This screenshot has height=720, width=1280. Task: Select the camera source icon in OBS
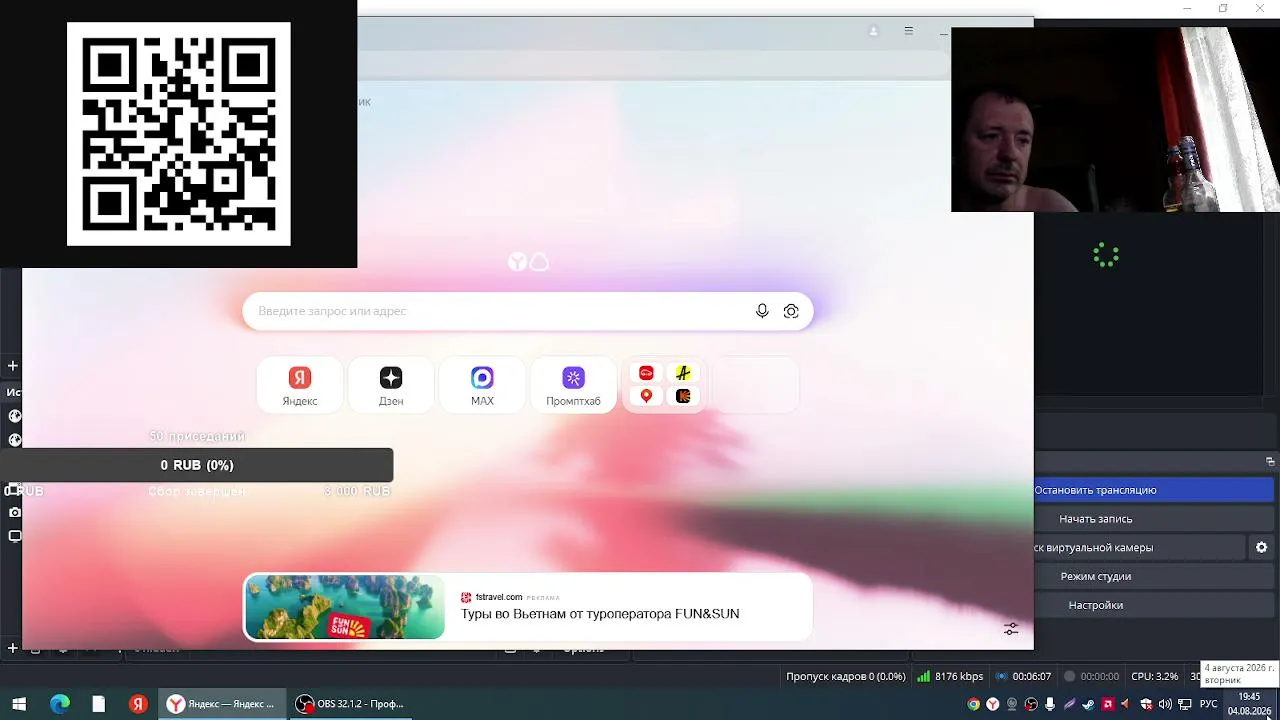pyautogui.click(x=15, y=512)
